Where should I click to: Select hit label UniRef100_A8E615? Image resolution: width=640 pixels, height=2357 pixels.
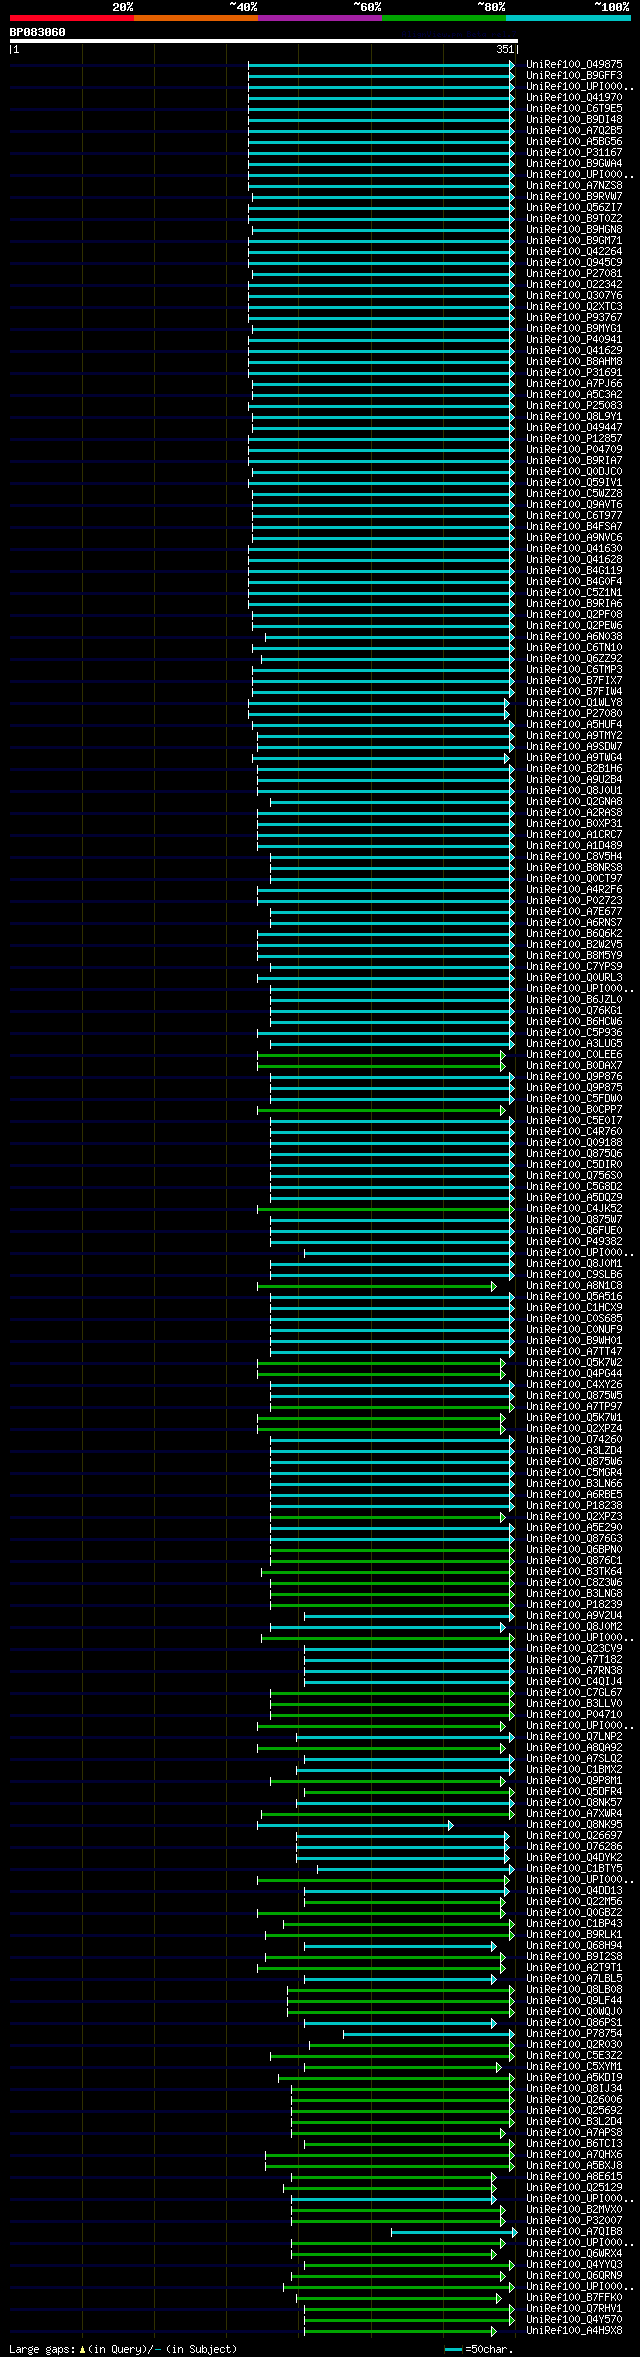click(574, 2176)
